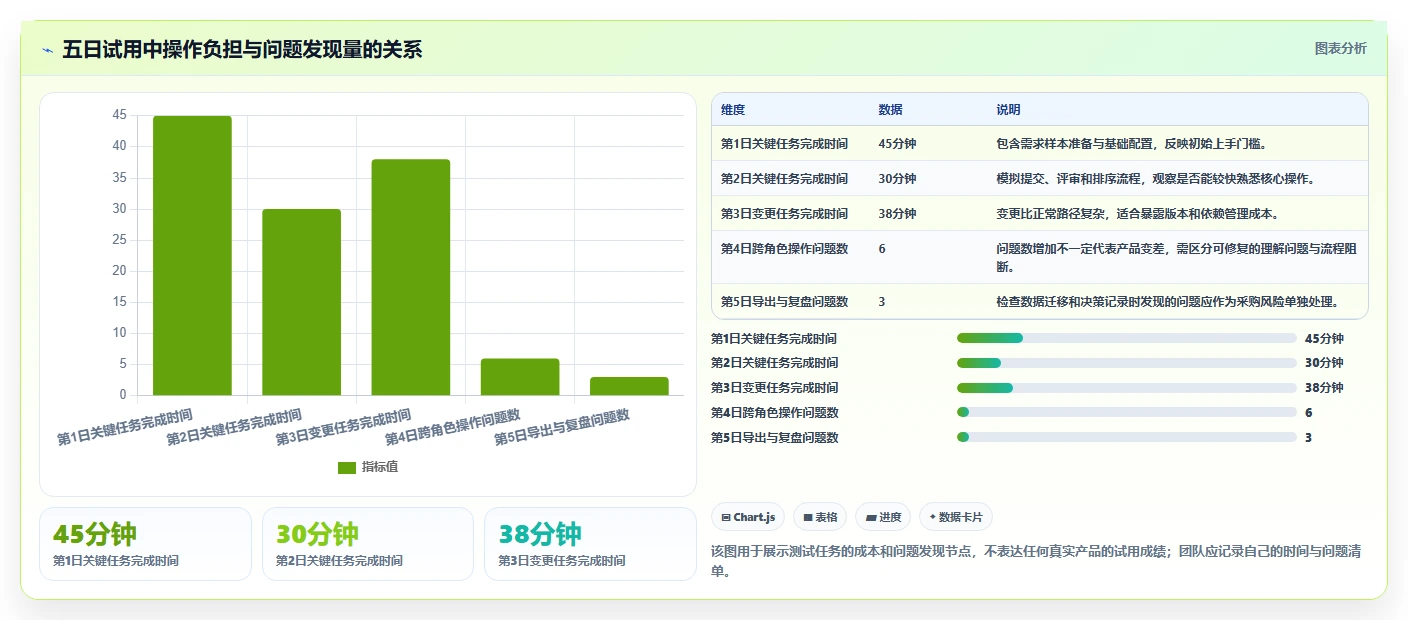
Task: Click table cell 第2日关键任务完成时间
Action: tap(784, 179)
